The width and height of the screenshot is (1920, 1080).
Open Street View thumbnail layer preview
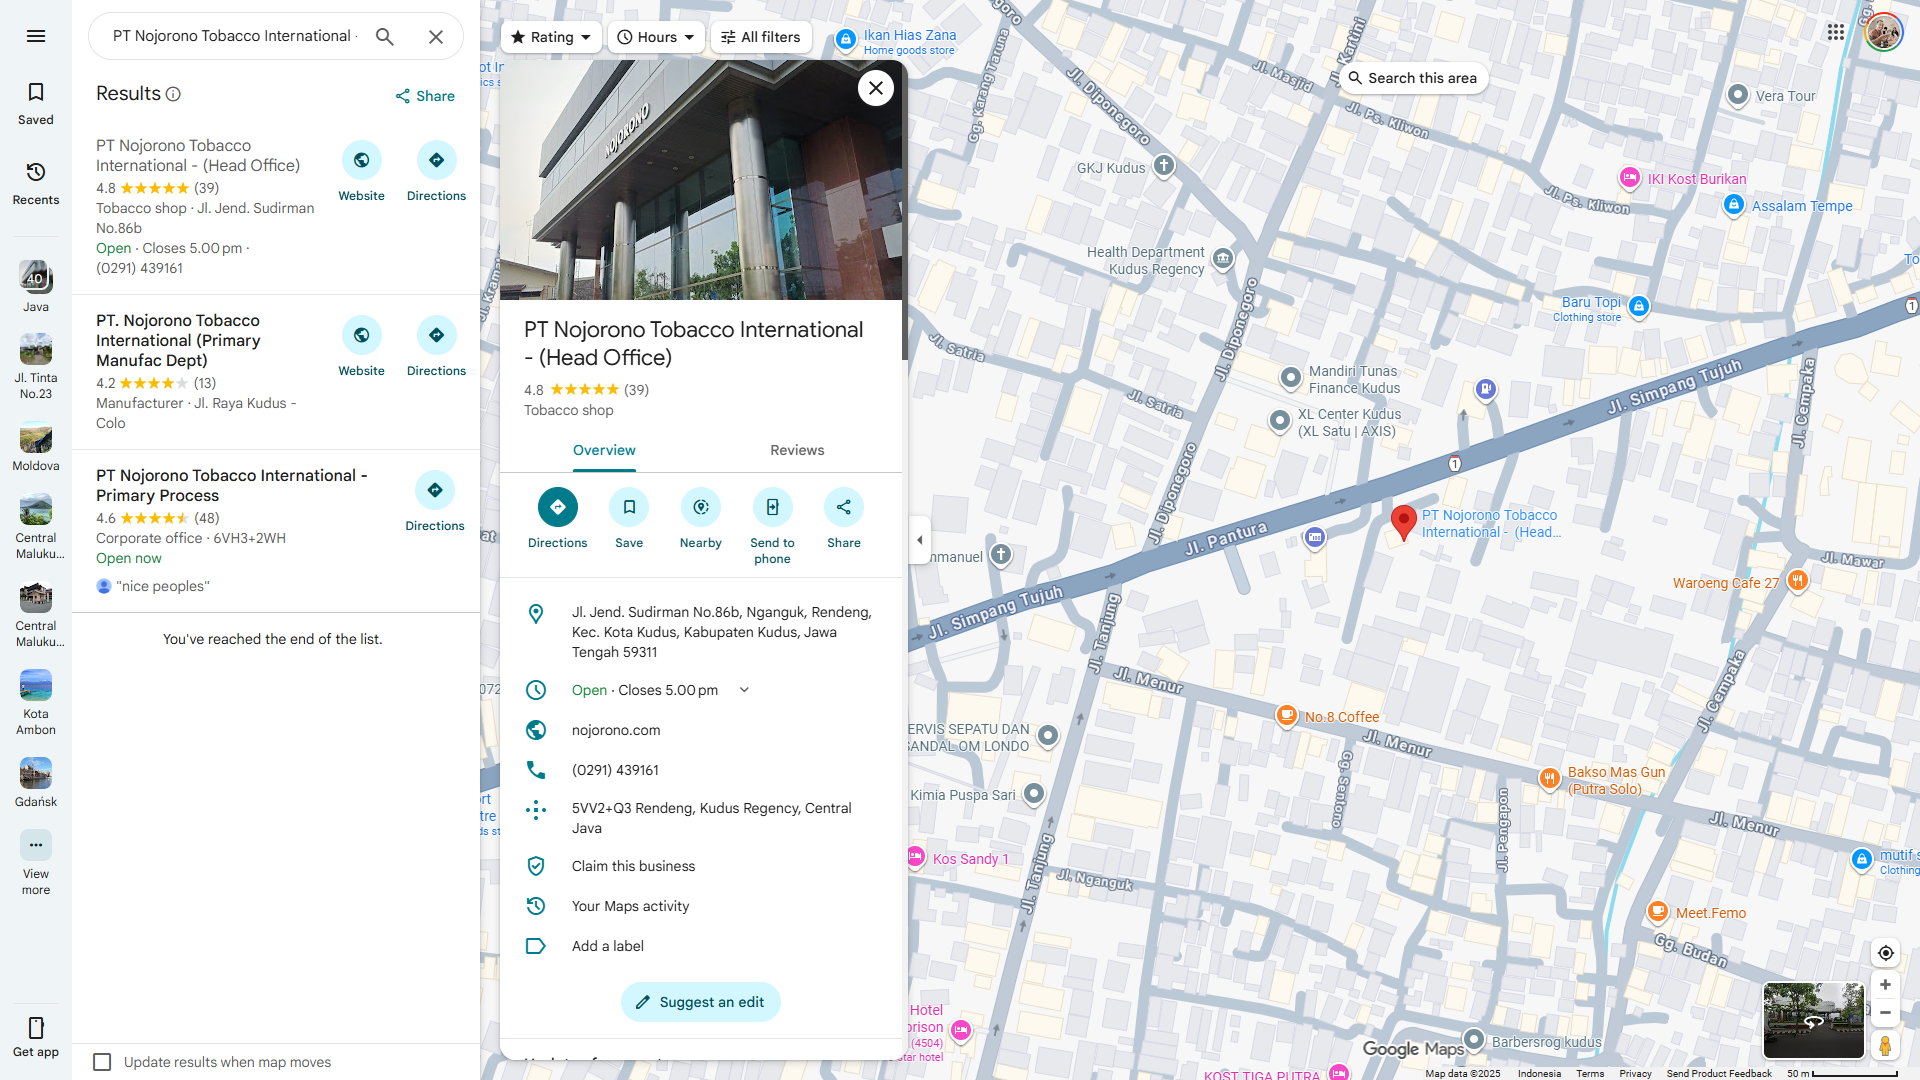tap(1813, 1021)
